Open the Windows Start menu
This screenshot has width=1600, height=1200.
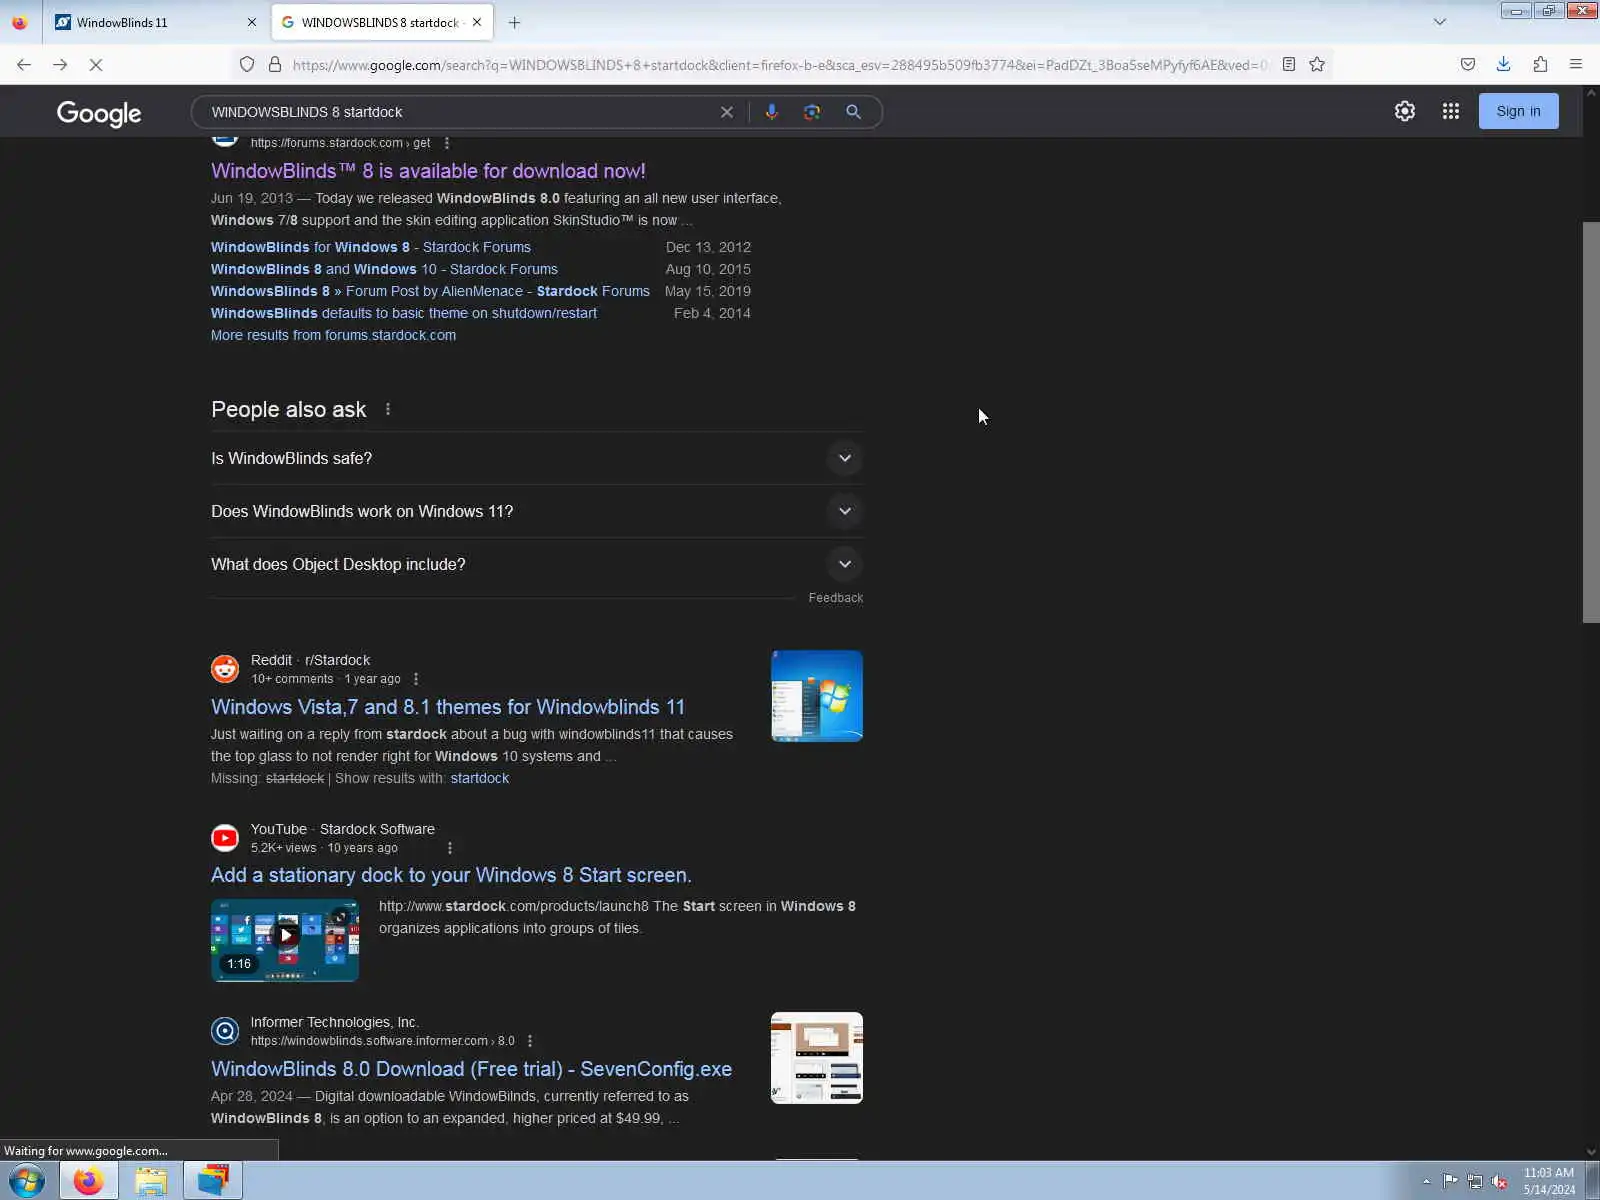(x=27, y=1181)
